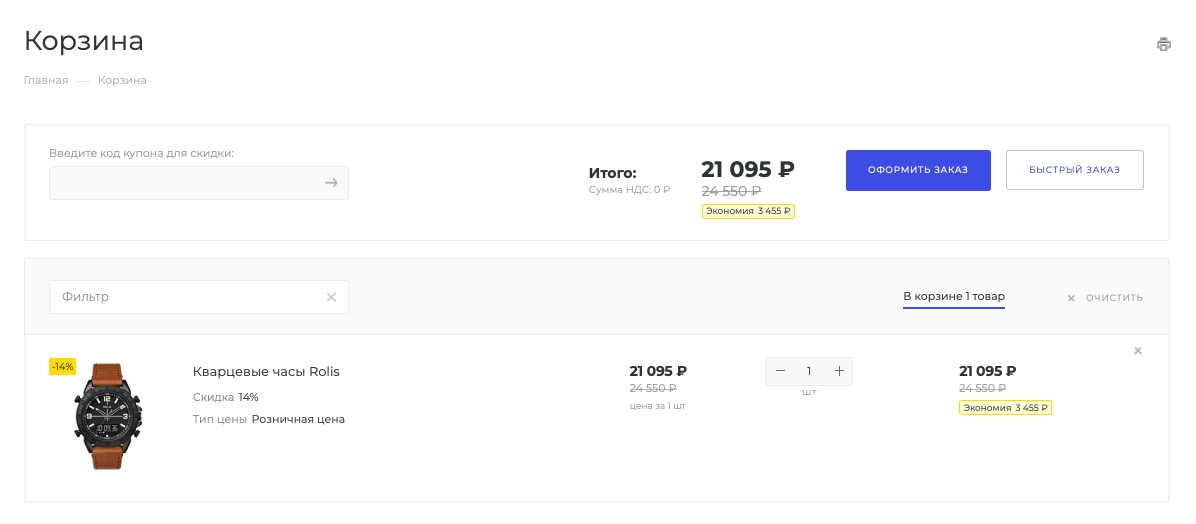Apply coupon with arrow icon
The image size is (1196, 524).
(x=331, y=183)
